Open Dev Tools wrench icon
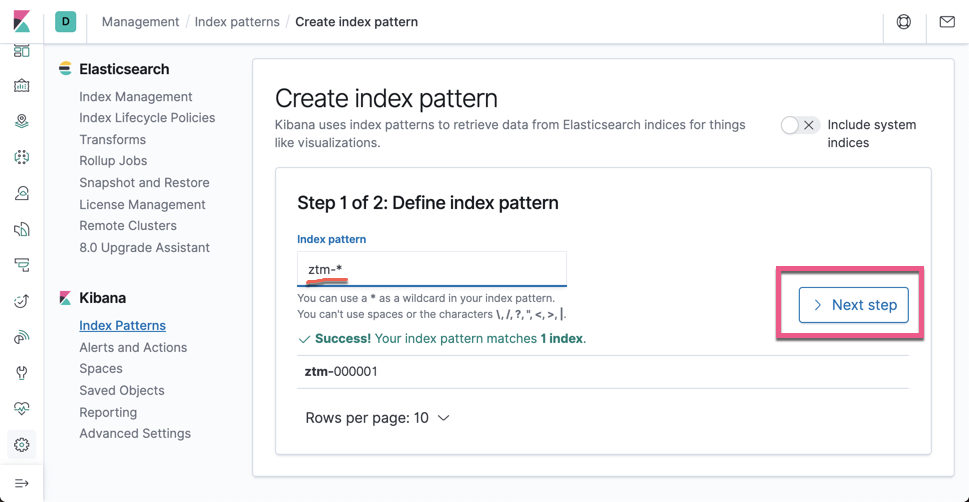The height and width of the screenshot is (502, 969). click(x=22, y=373)
